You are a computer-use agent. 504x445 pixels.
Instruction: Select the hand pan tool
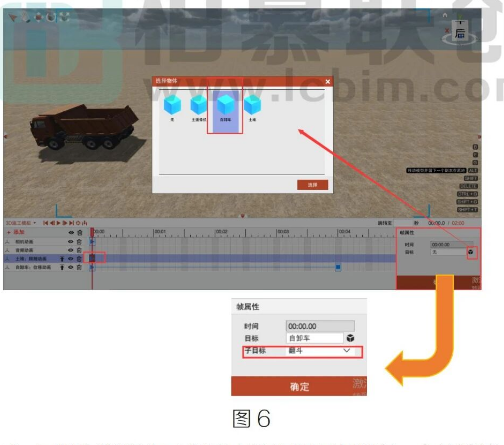pyautogui.click(x=26, y=17)
